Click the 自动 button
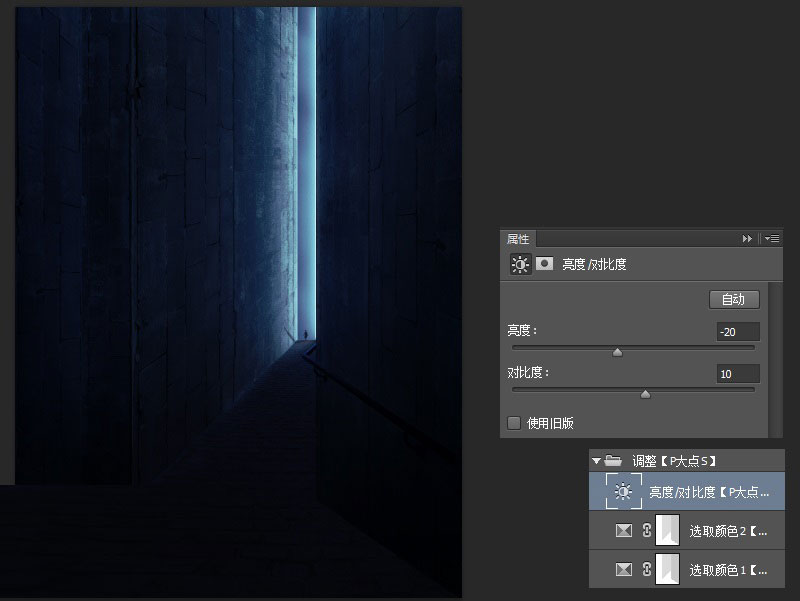Viewport: 800px width, 601px height. [x=734, y=299]
